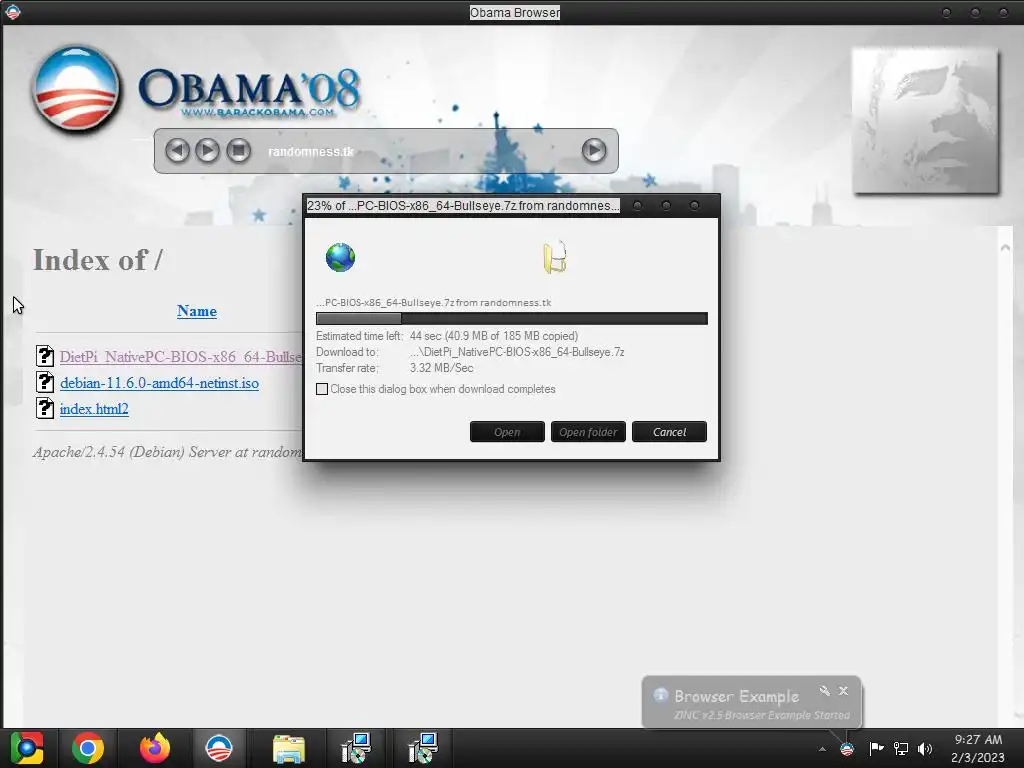The width and height of the screenshot is (1024, 768).
Task: Click the clock showing 9:27 AM
Action: click(x=978, y=740)
